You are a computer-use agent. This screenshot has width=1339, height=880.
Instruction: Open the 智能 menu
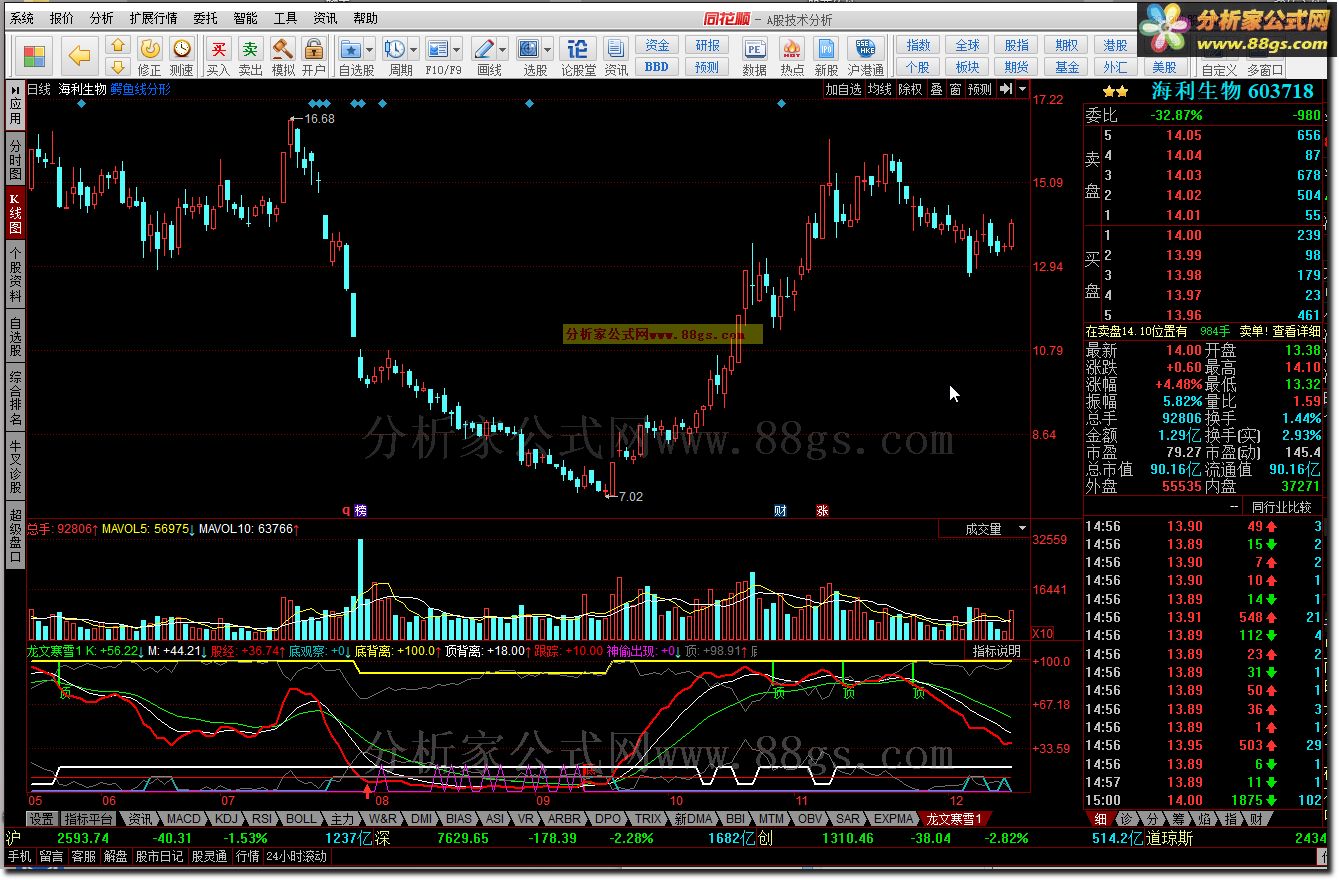pyautogui.click(x=245, y=19)
